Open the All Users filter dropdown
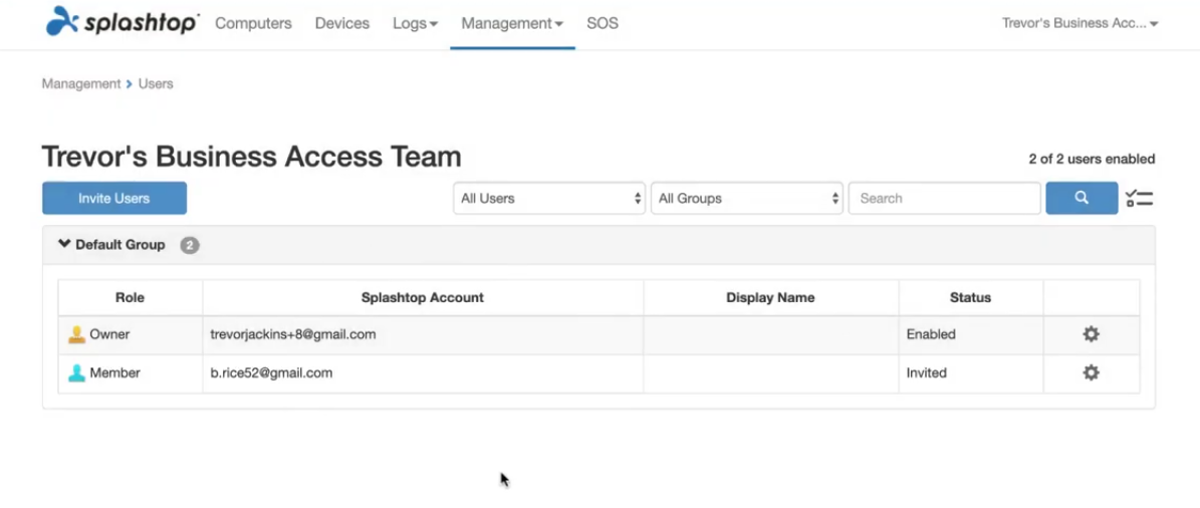This screenshot has height=508, width=1200. [x=549, y=198]
